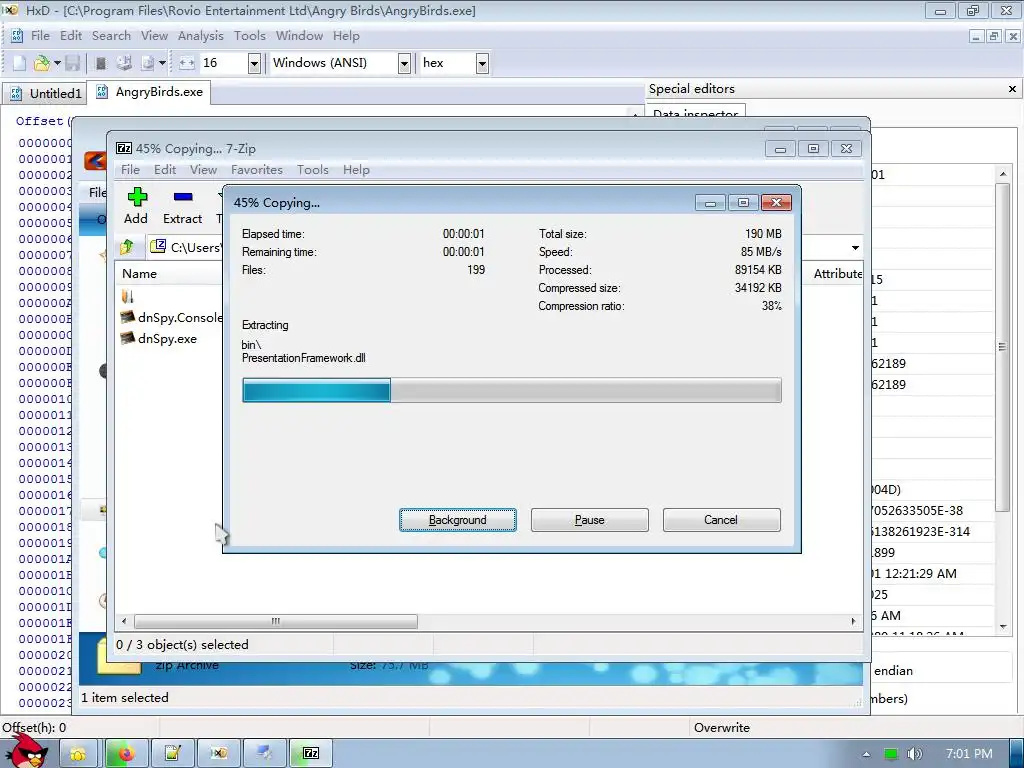Open the Windows (ANSI) charset dropdown
Viewport: 1024px width, 768px height.
(x=404, y=63)
